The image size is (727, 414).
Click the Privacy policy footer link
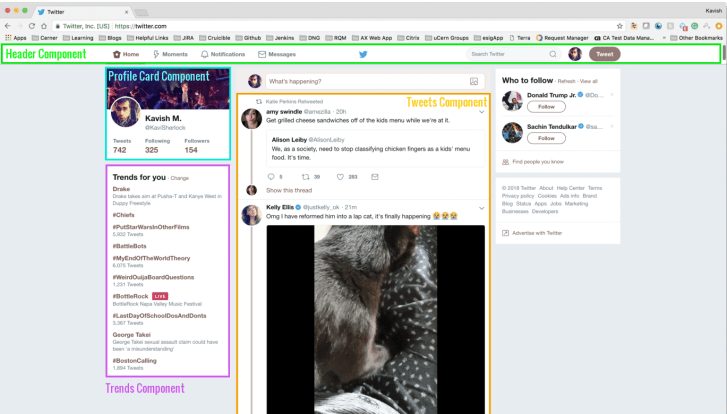click(x=517, y=196)
